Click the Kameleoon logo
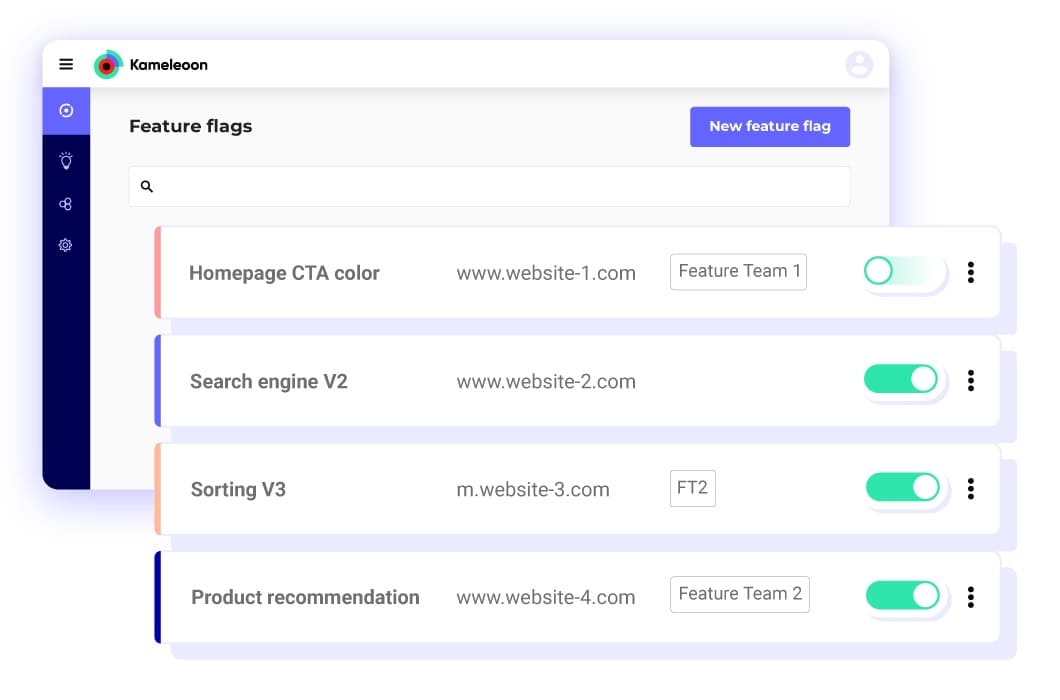The height and width of the screenshot is (700, 1060). [151, 65]
